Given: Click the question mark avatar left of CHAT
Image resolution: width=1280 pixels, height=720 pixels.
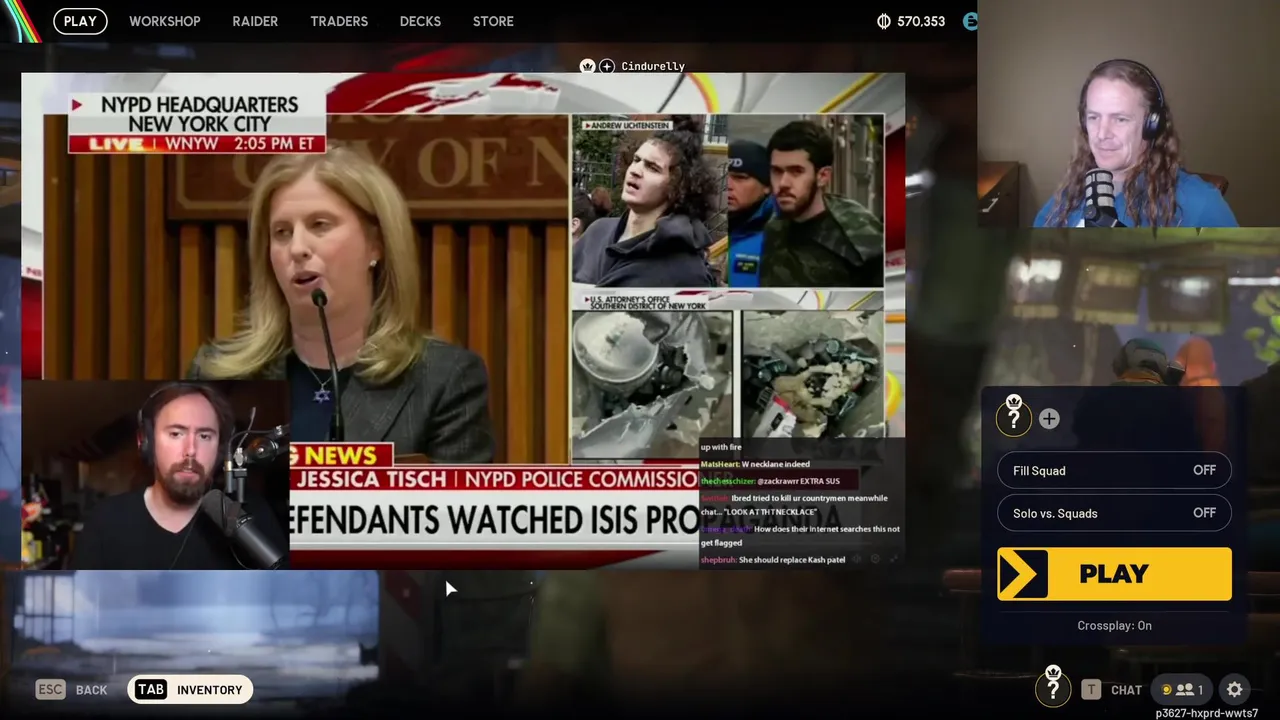Looking at the screenshot, I should [x=1053, y=686].
